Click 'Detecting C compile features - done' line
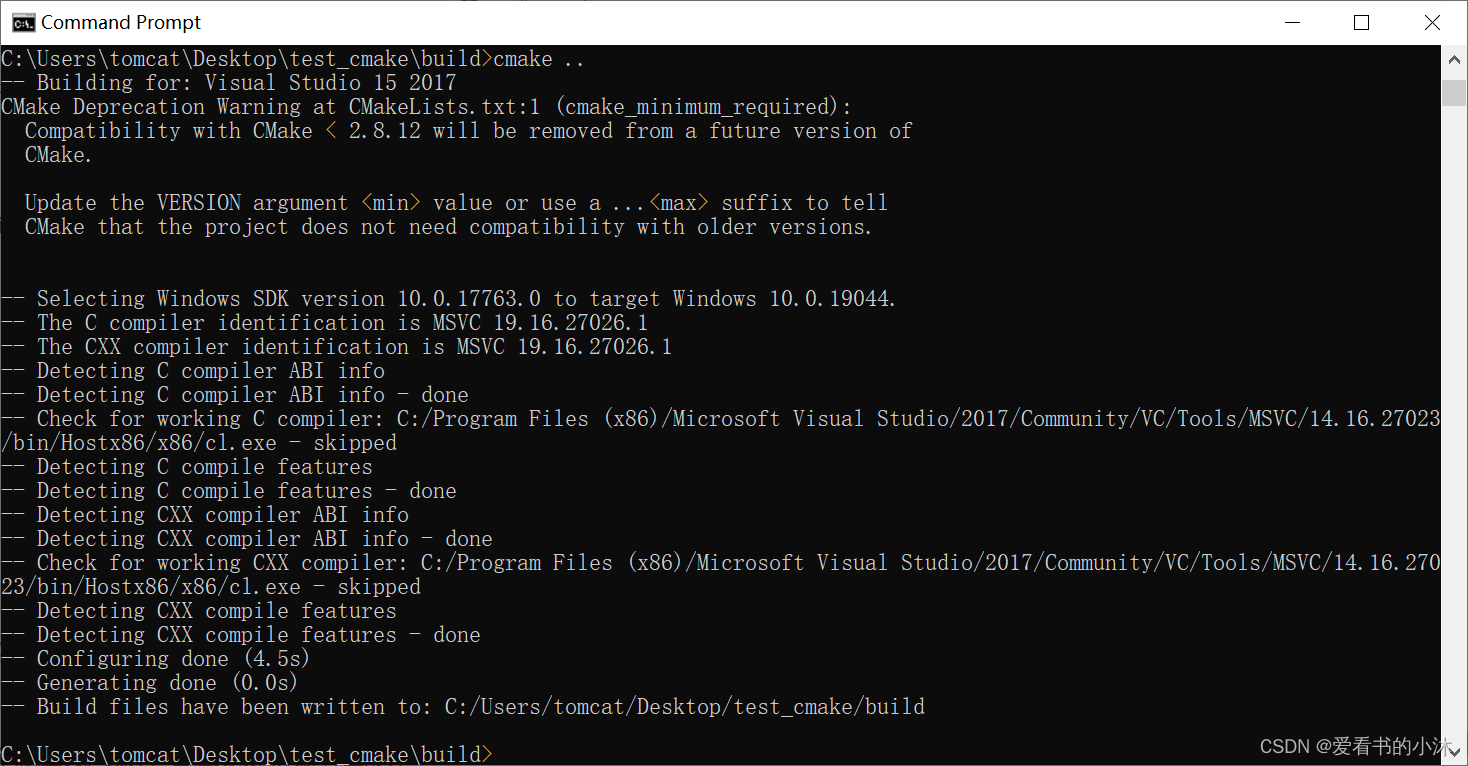Screen dimensions: 1468x766 click(x=229, y=491)
